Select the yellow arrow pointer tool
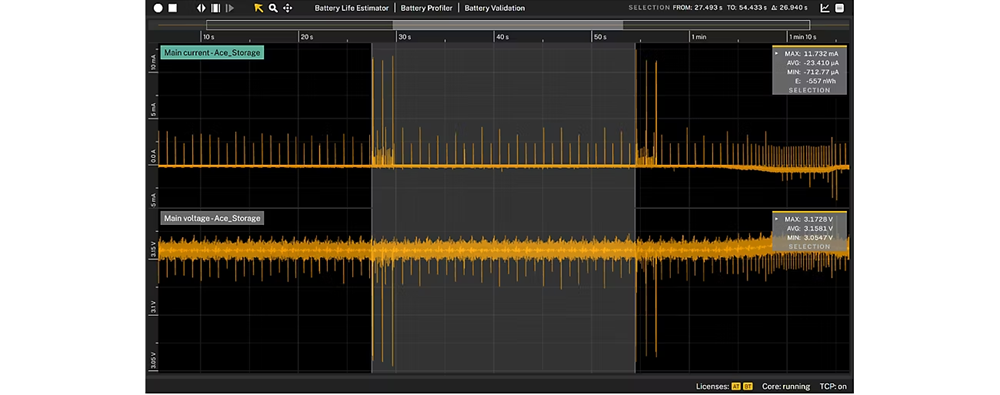Viewport: 1000px width, 395px height. 258,8
